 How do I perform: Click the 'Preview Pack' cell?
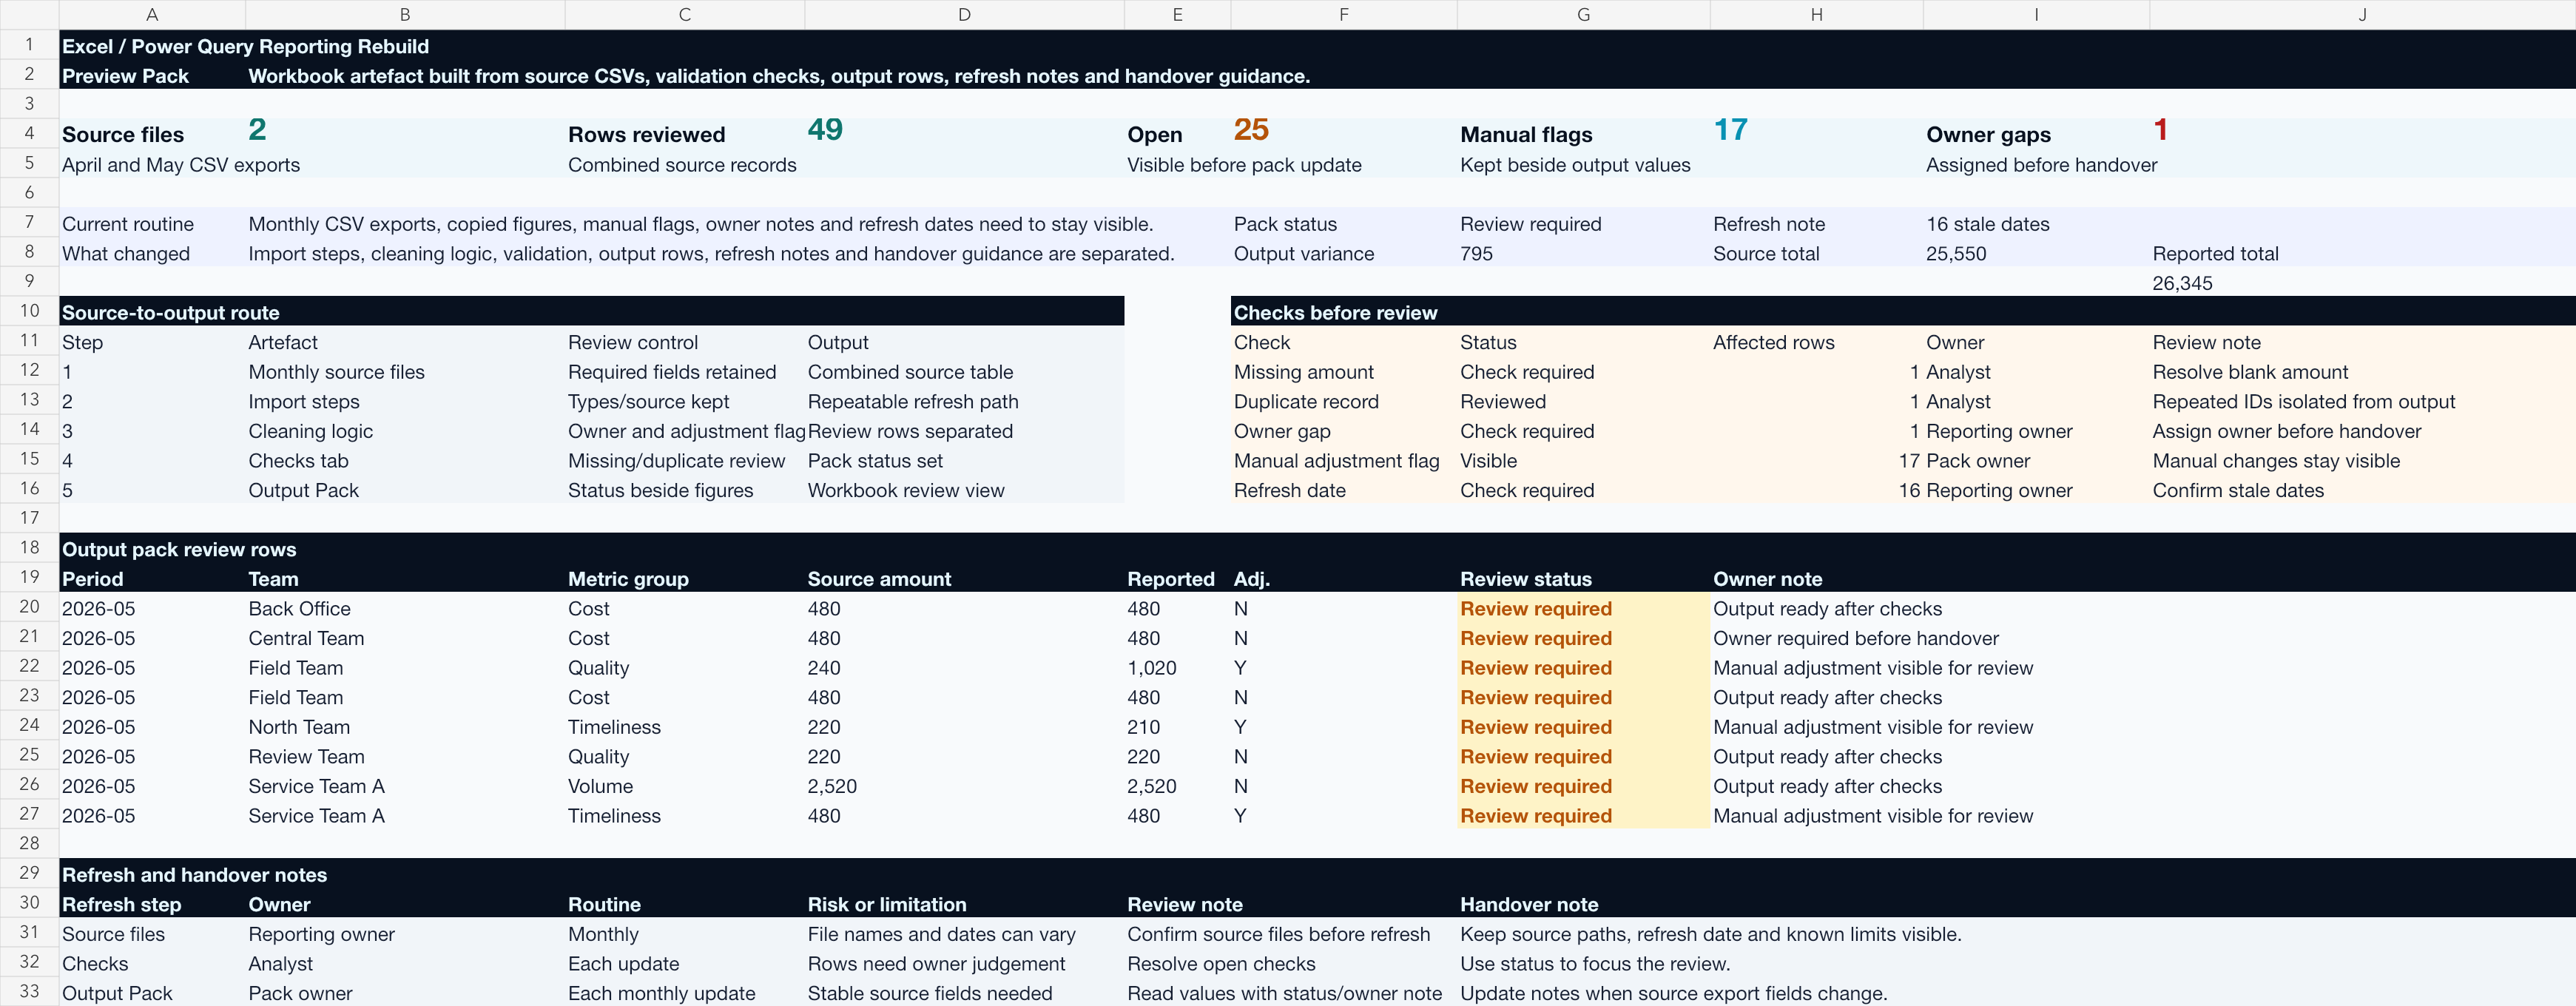(x=125, y=76)
